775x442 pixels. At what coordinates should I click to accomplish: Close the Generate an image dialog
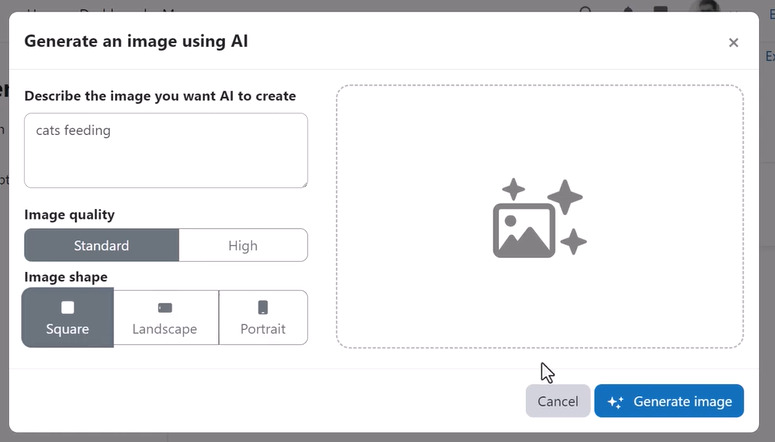[733, 42]
